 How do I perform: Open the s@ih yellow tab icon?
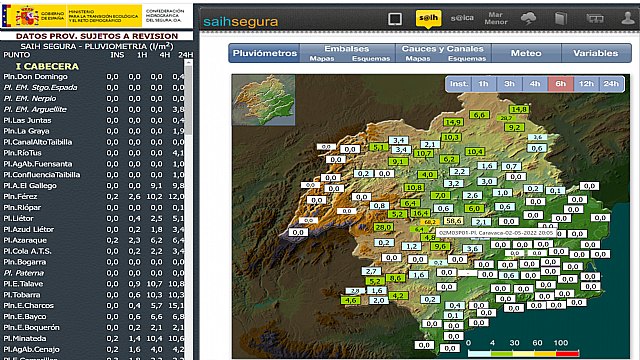click(x=428, y=18)
